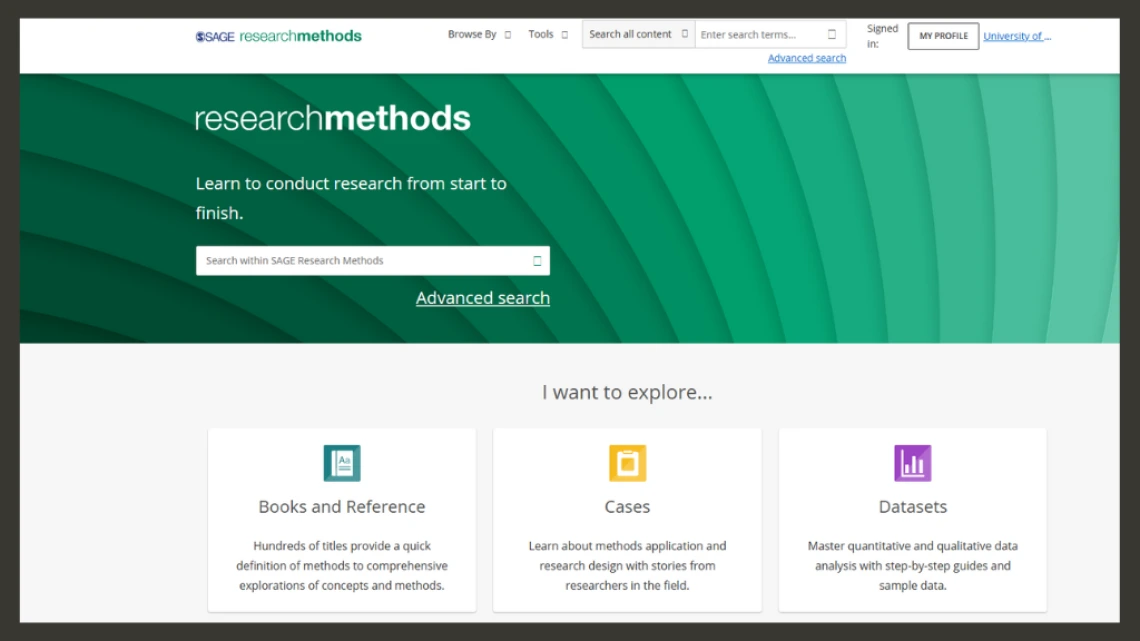The height and width of the screenshot is (641, 1140).
Task: Expand the Tools dropdown arrow
Action: [564, 35]
